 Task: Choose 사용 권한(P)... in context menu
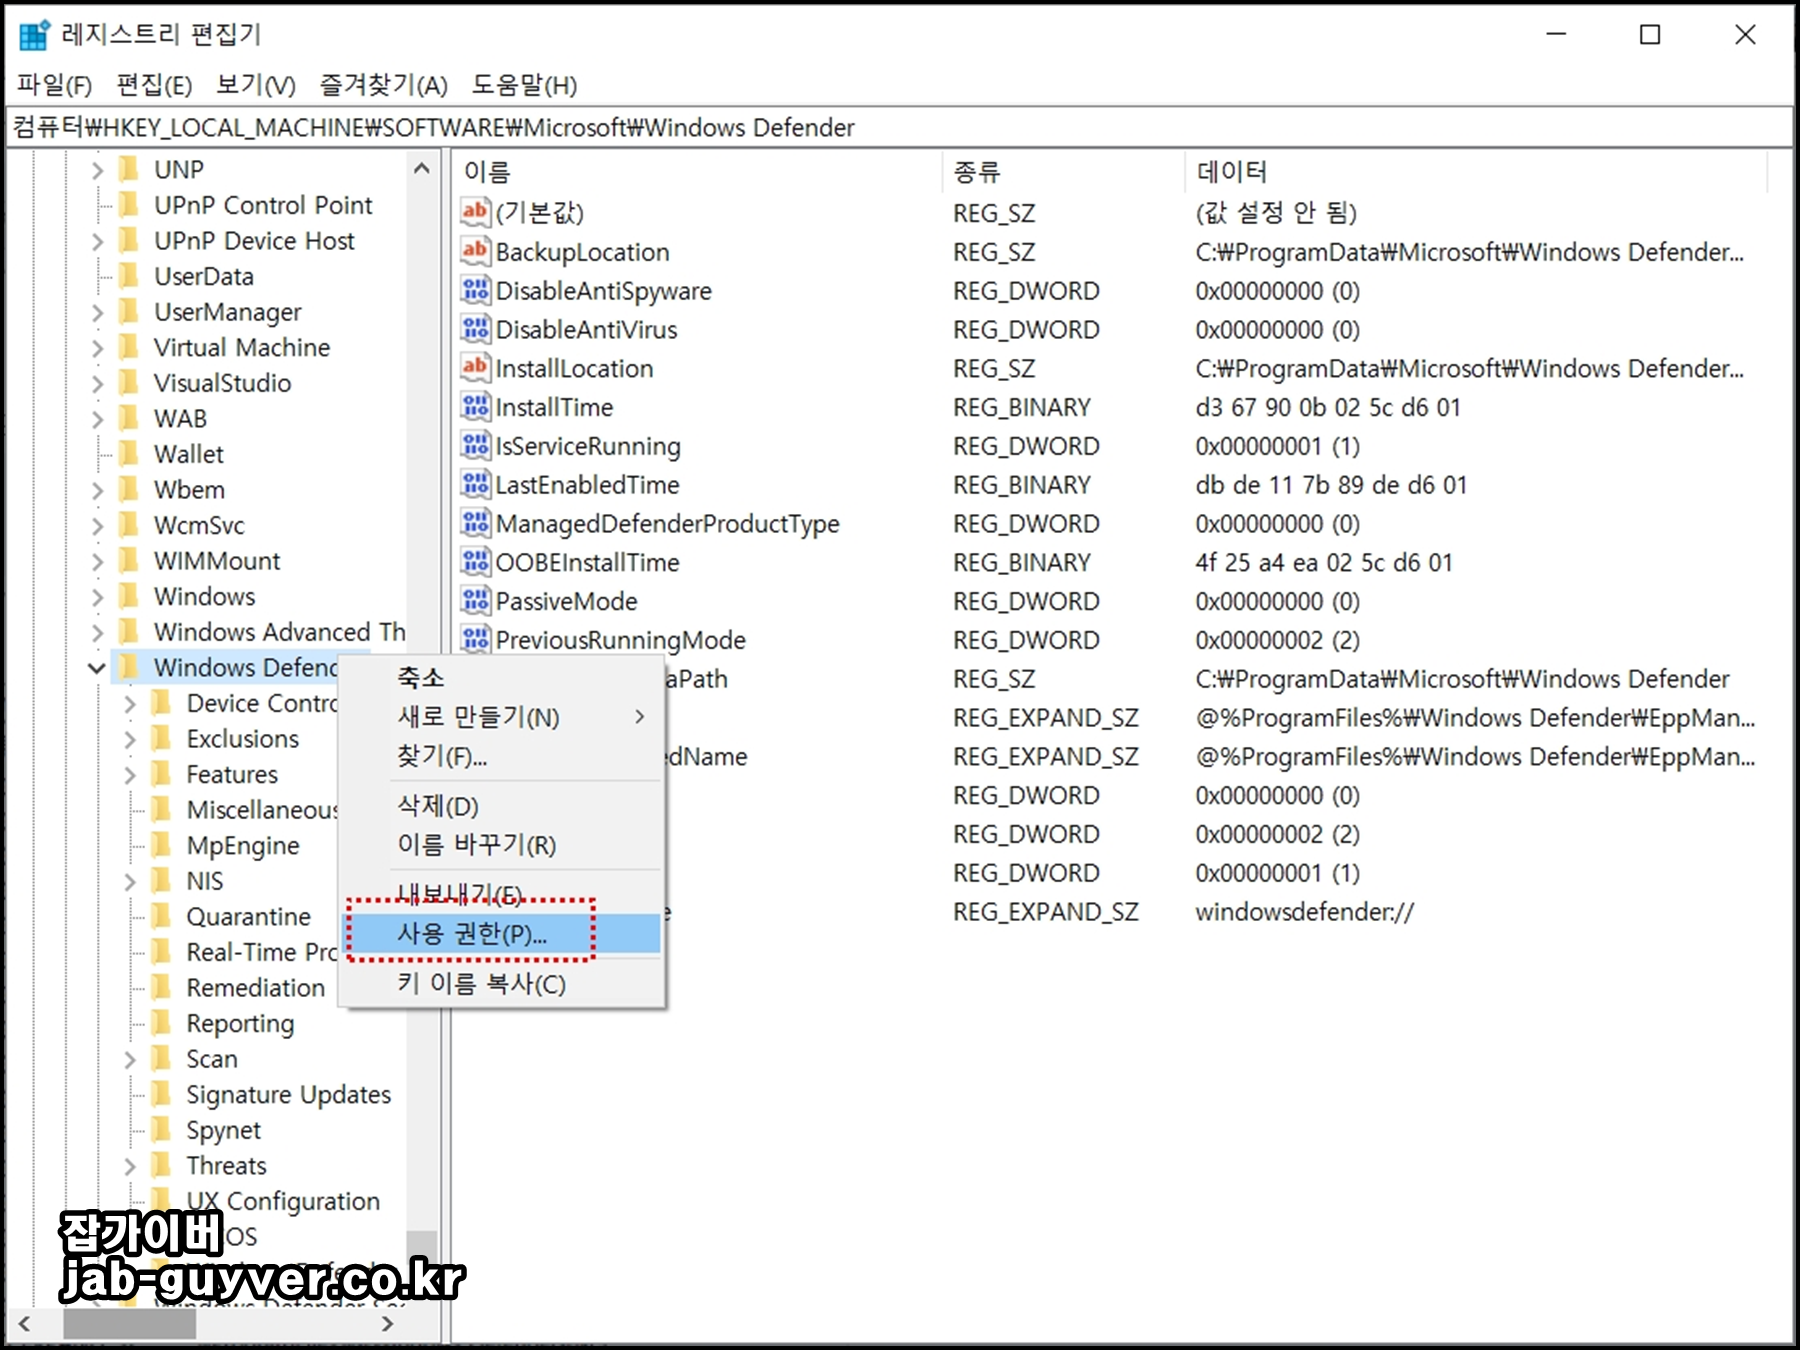[x=503, y=933]
